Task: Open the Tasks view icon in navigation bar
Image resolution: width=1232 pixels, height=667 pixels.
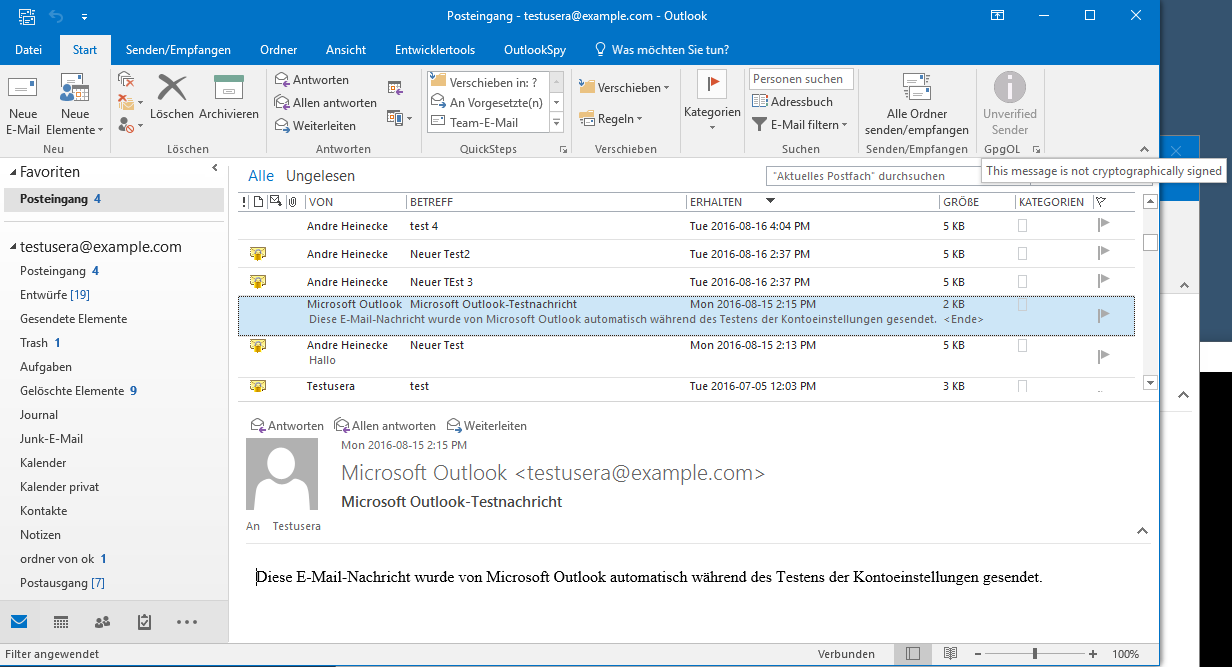Action: pyautogui.click(x=144, y=622)
